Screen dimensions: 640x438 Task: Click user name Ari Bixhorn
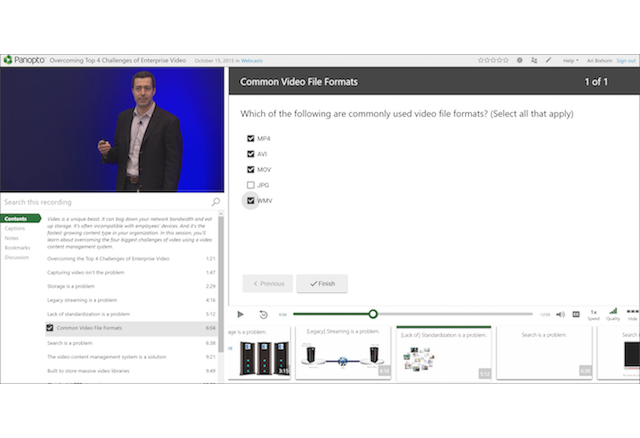600,60
